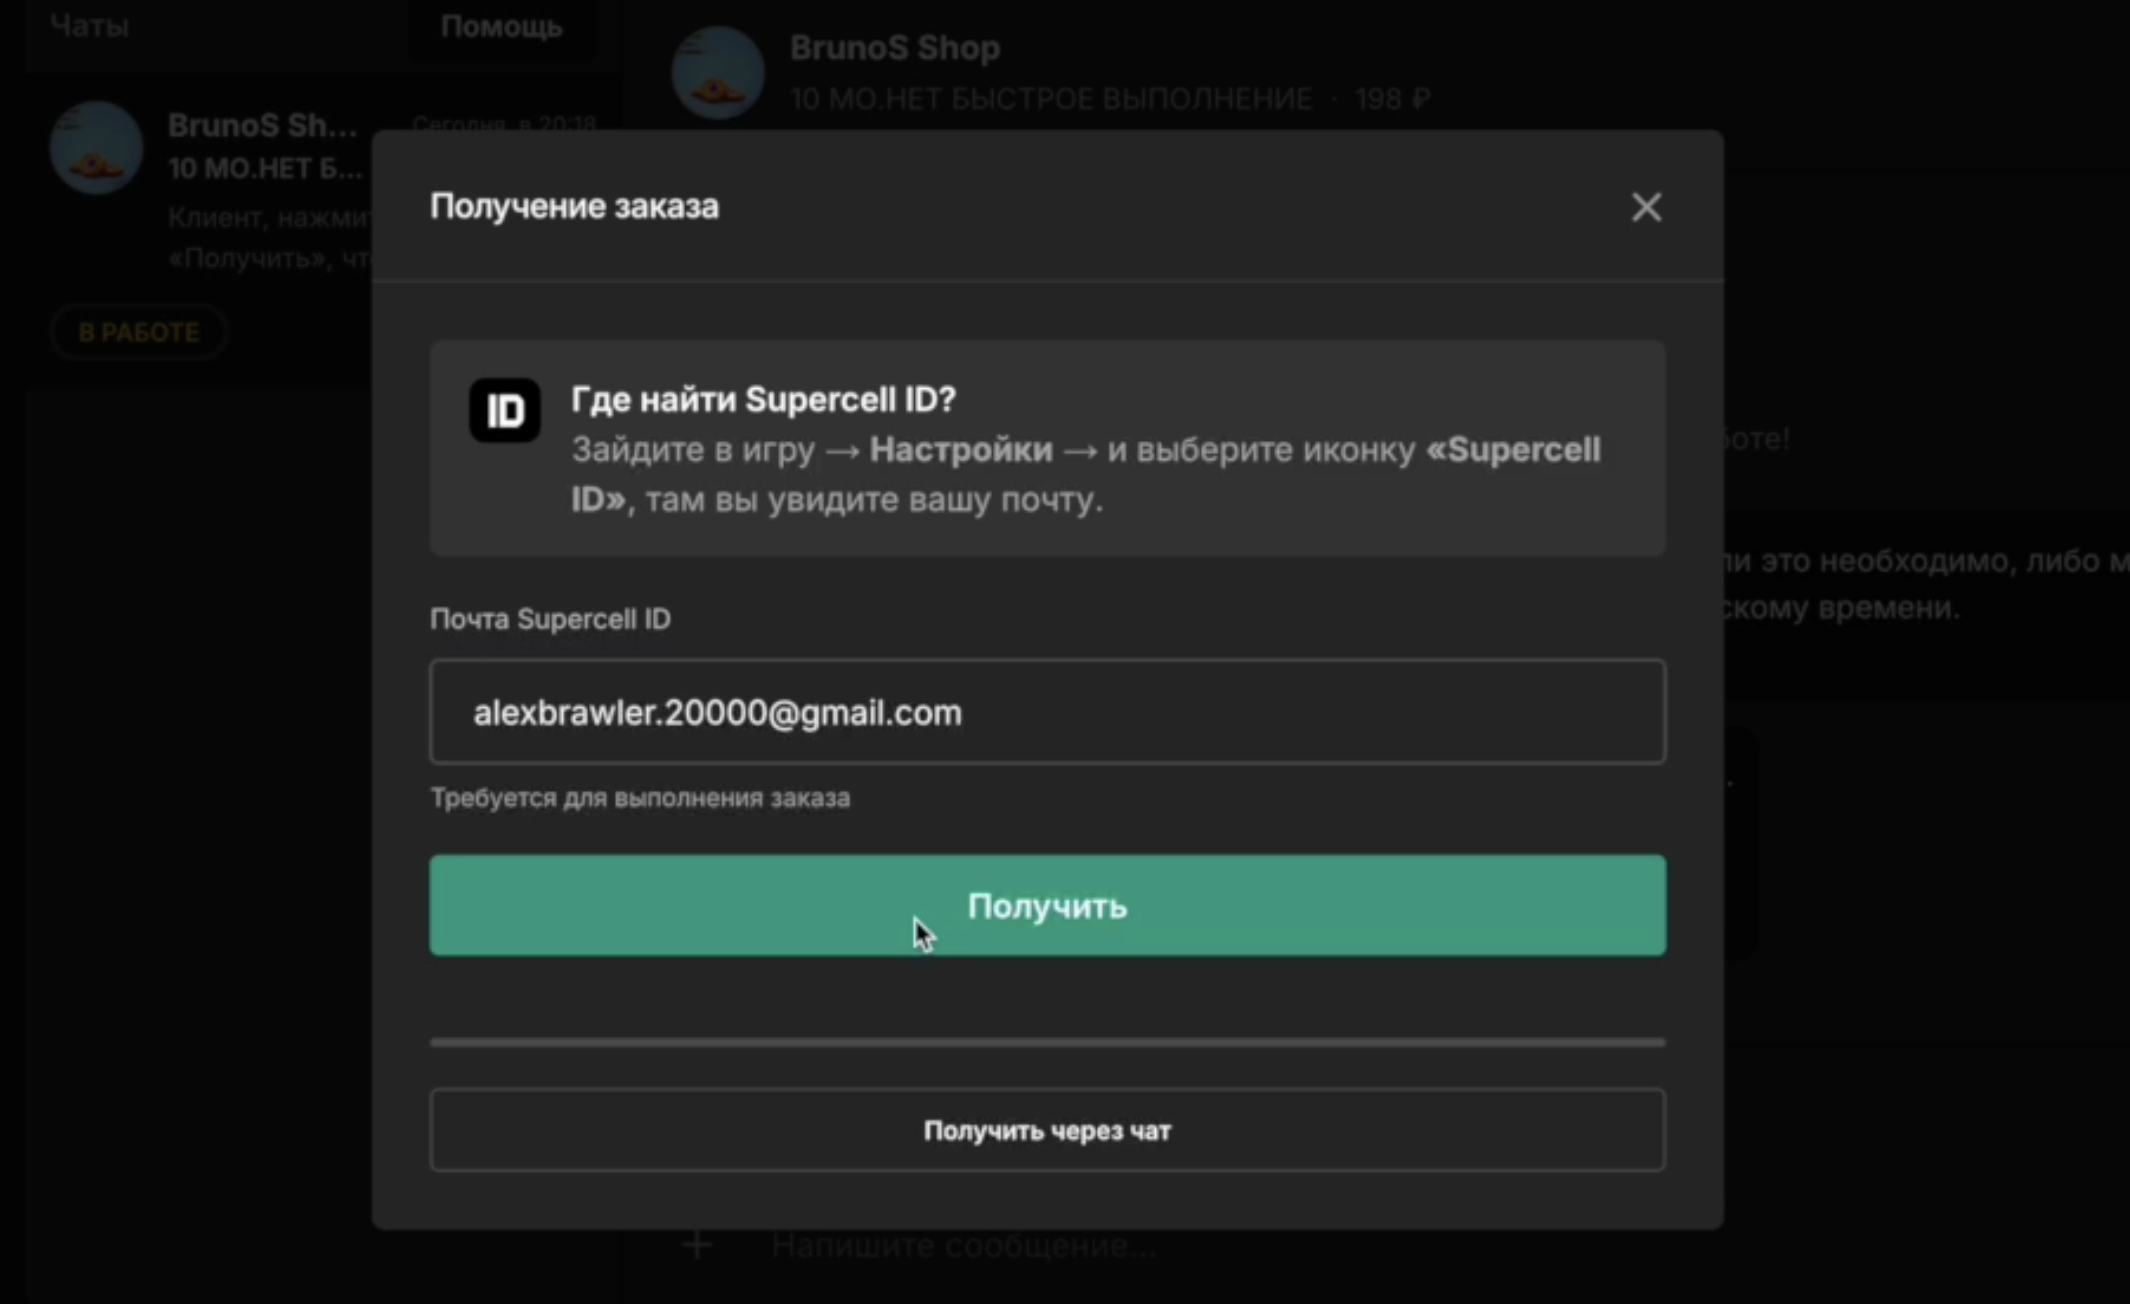Click BrunoS Shop avatar in chat header

tap(717, 72)
